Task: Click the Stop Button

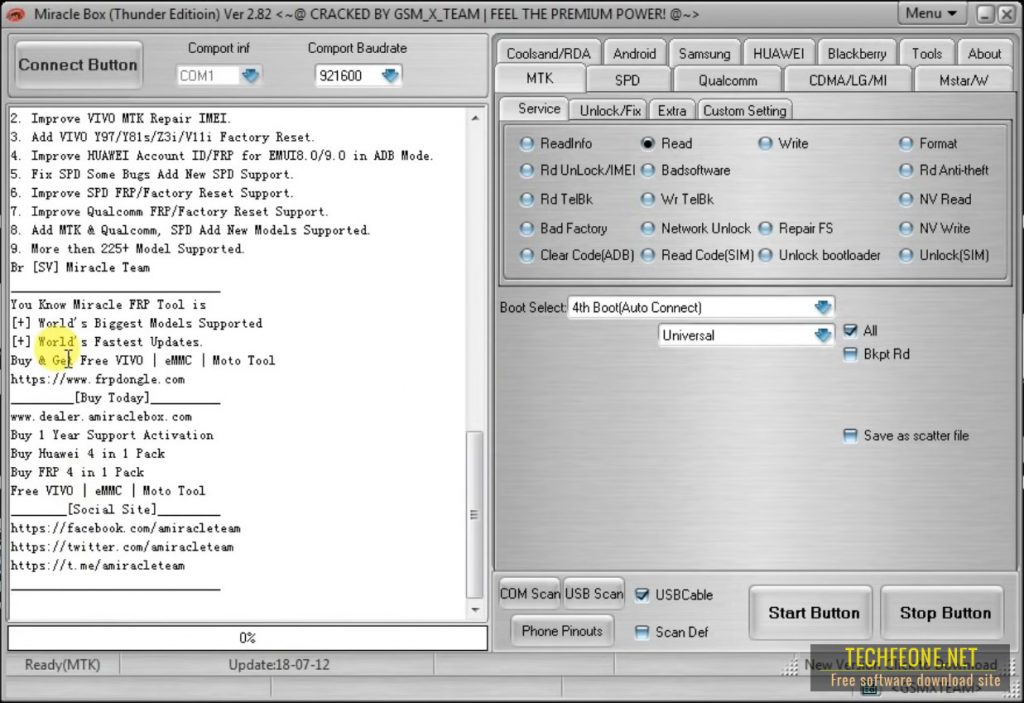Action: [944, 613]
